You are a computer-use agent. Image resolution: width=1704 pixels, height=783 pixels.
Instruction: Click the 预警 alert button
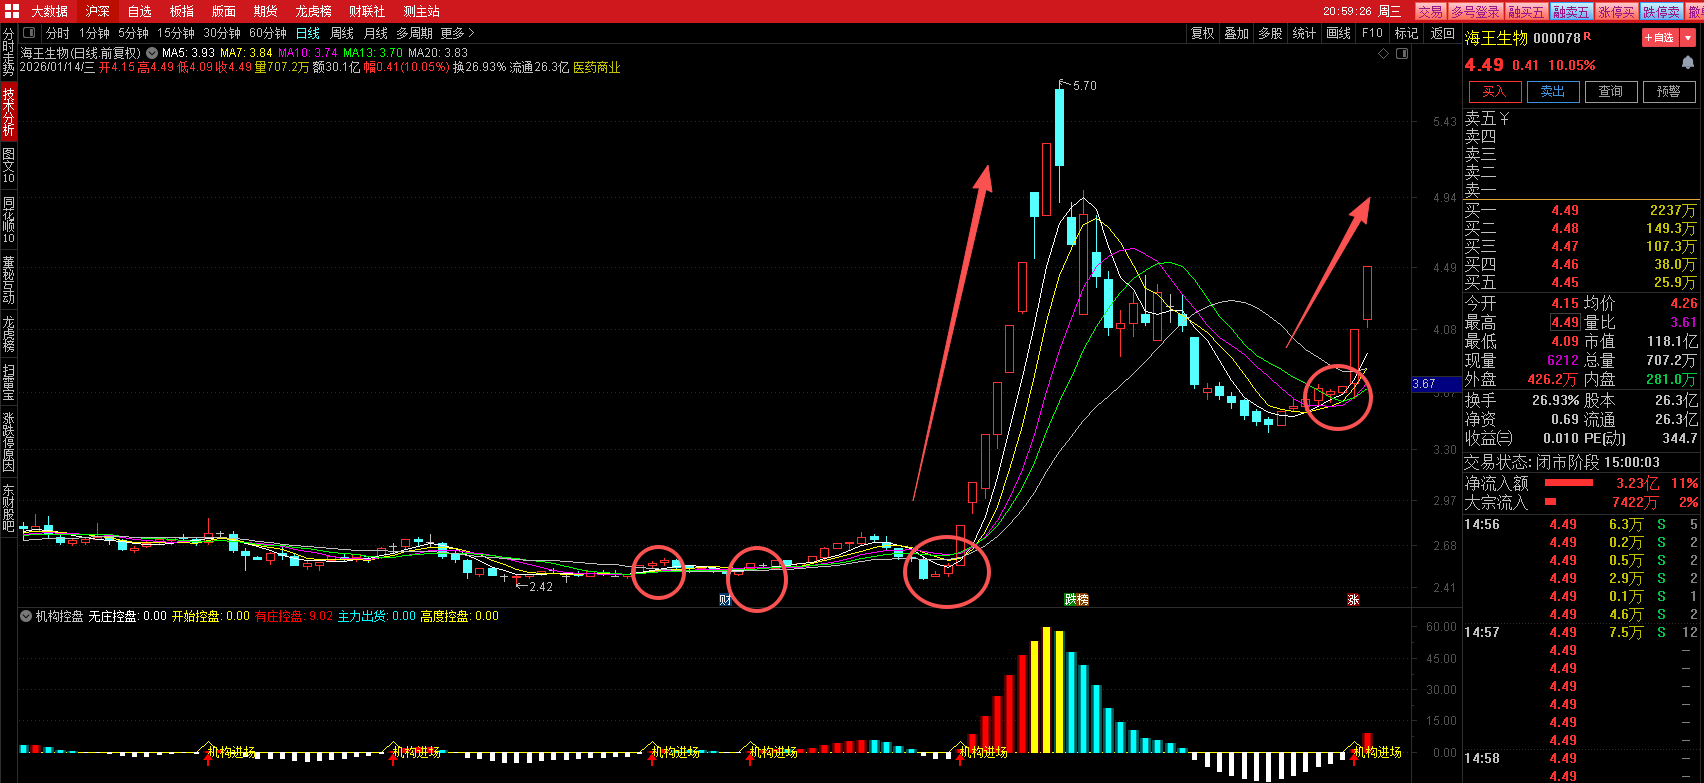click(x=1669, y=92)
